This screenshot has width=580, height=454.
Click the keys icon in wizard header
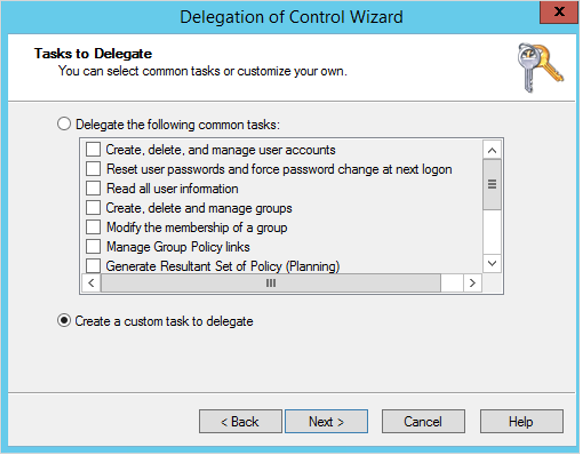pos(540,68)
